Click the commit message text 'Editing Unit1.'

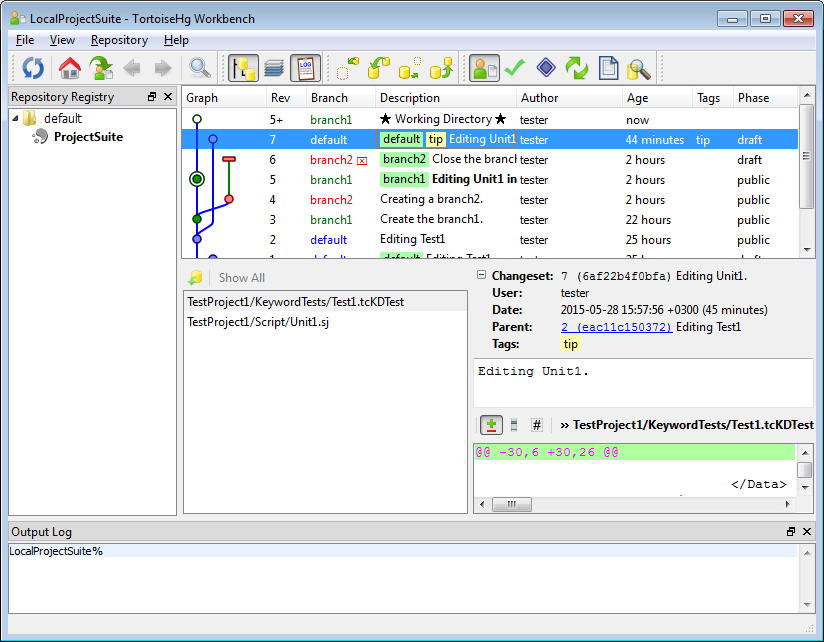click(533, 371)
